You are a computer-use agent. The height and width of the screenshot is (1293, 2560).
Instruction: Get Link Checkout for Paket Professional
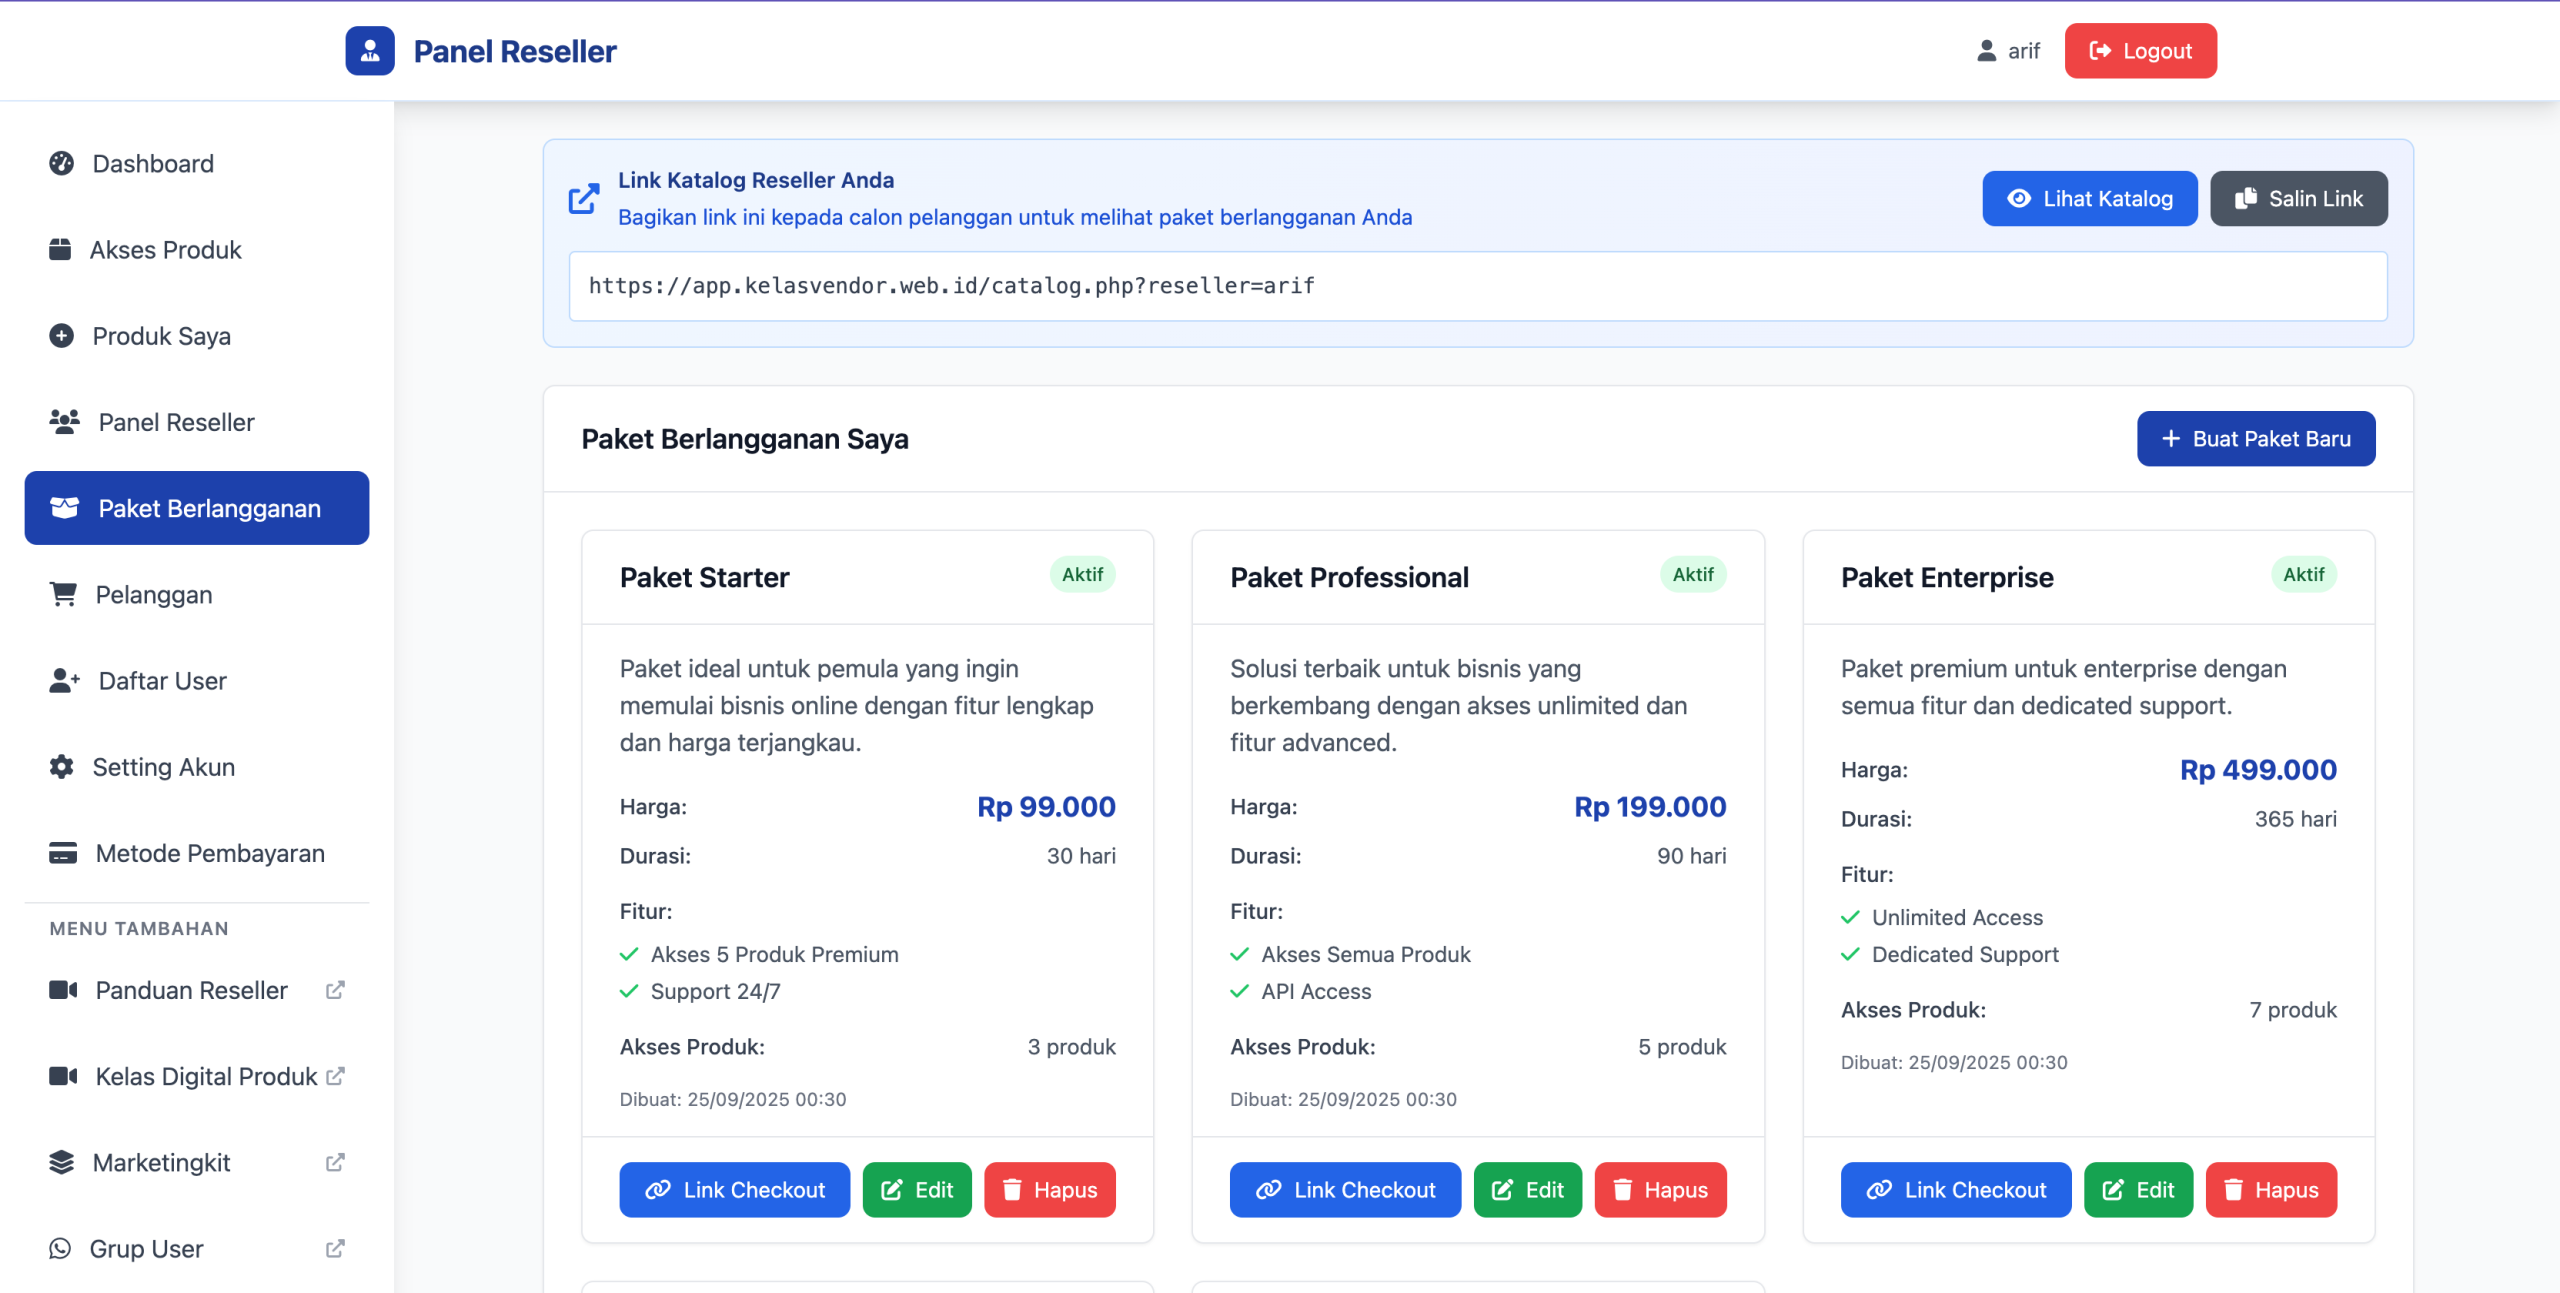tap(1344, 1190)
